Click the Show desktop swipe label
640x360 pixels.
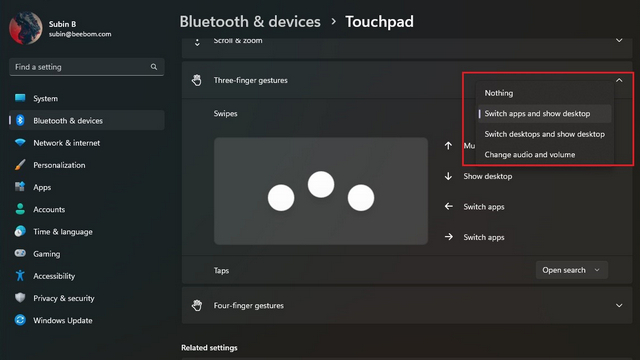click(487, 176)
